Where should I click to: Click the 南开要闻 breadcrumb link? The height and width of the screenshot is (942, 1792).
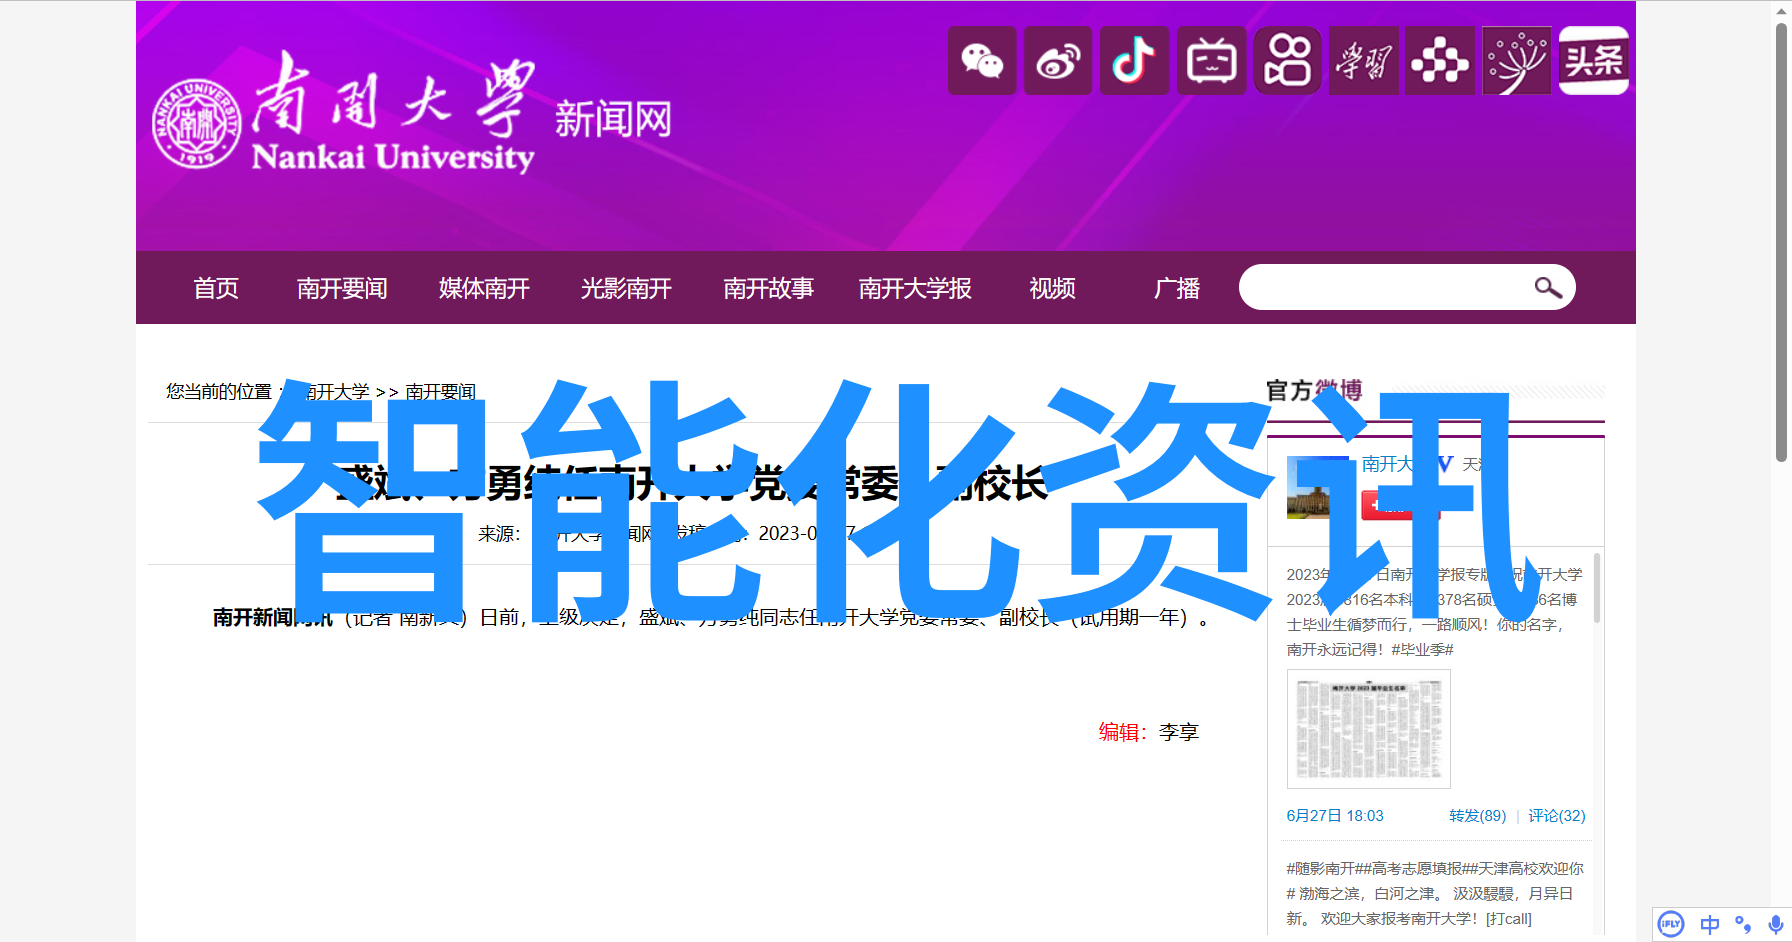click(441, 392)
